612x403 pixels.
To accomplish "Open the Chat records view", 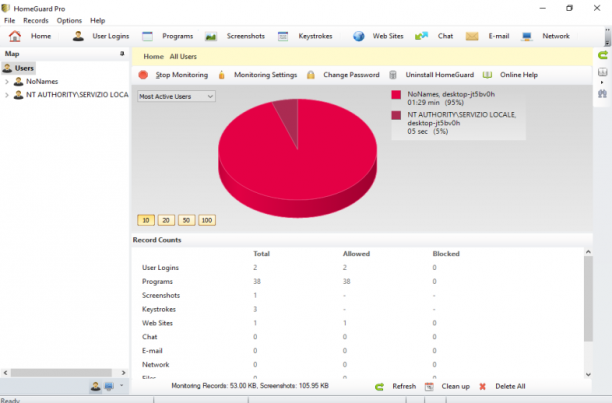I will pos(434,36).
